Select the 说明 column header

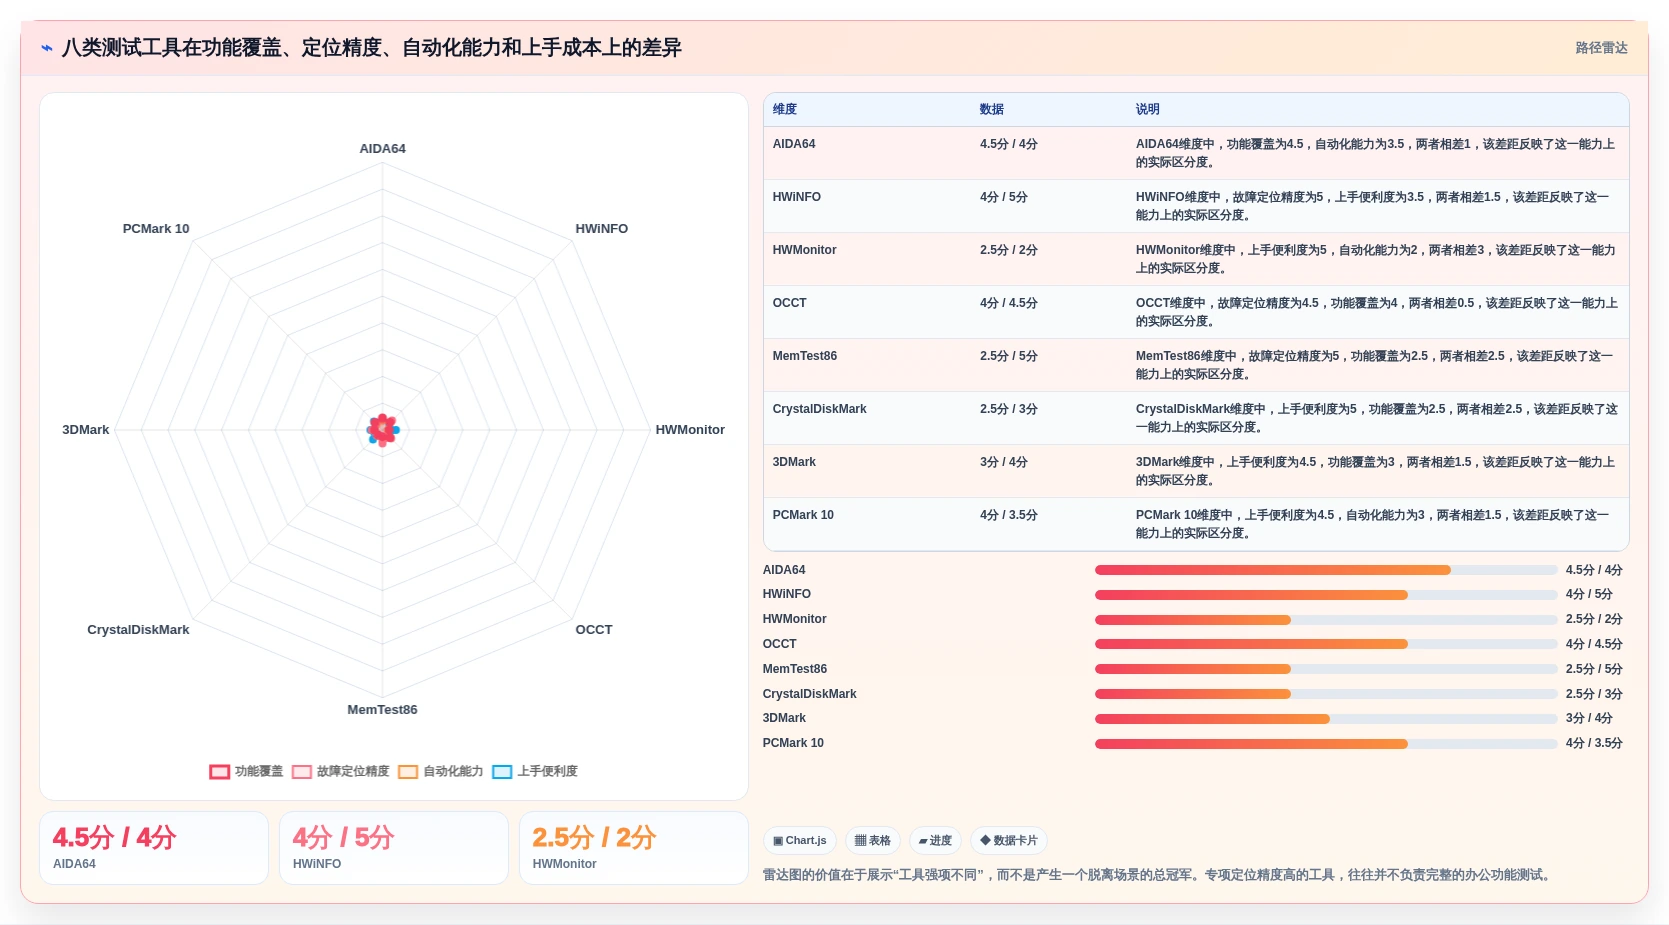click(1148, 110)
